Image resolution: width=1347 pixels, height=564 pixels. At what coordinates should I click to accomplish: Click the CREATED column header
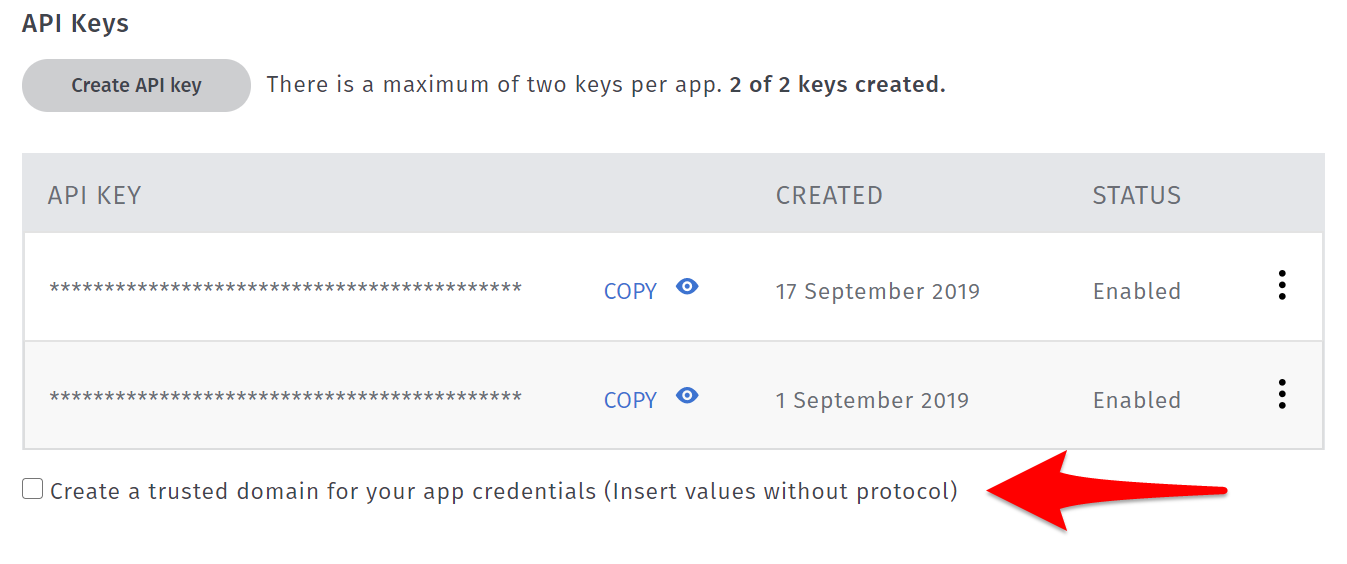pos(829,195)
